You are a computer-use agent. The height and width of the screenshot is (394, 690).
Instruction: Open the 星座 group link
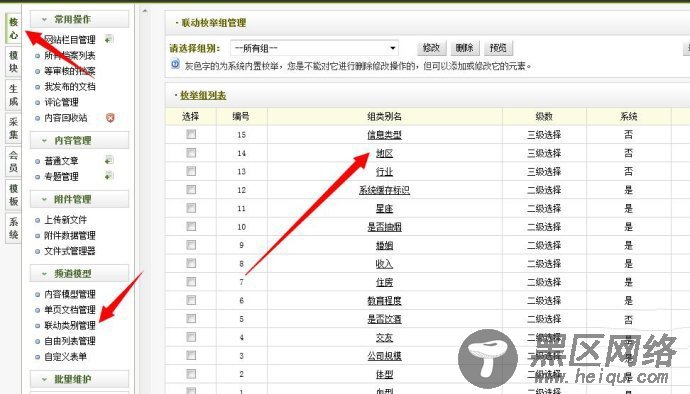pos(384,209)
